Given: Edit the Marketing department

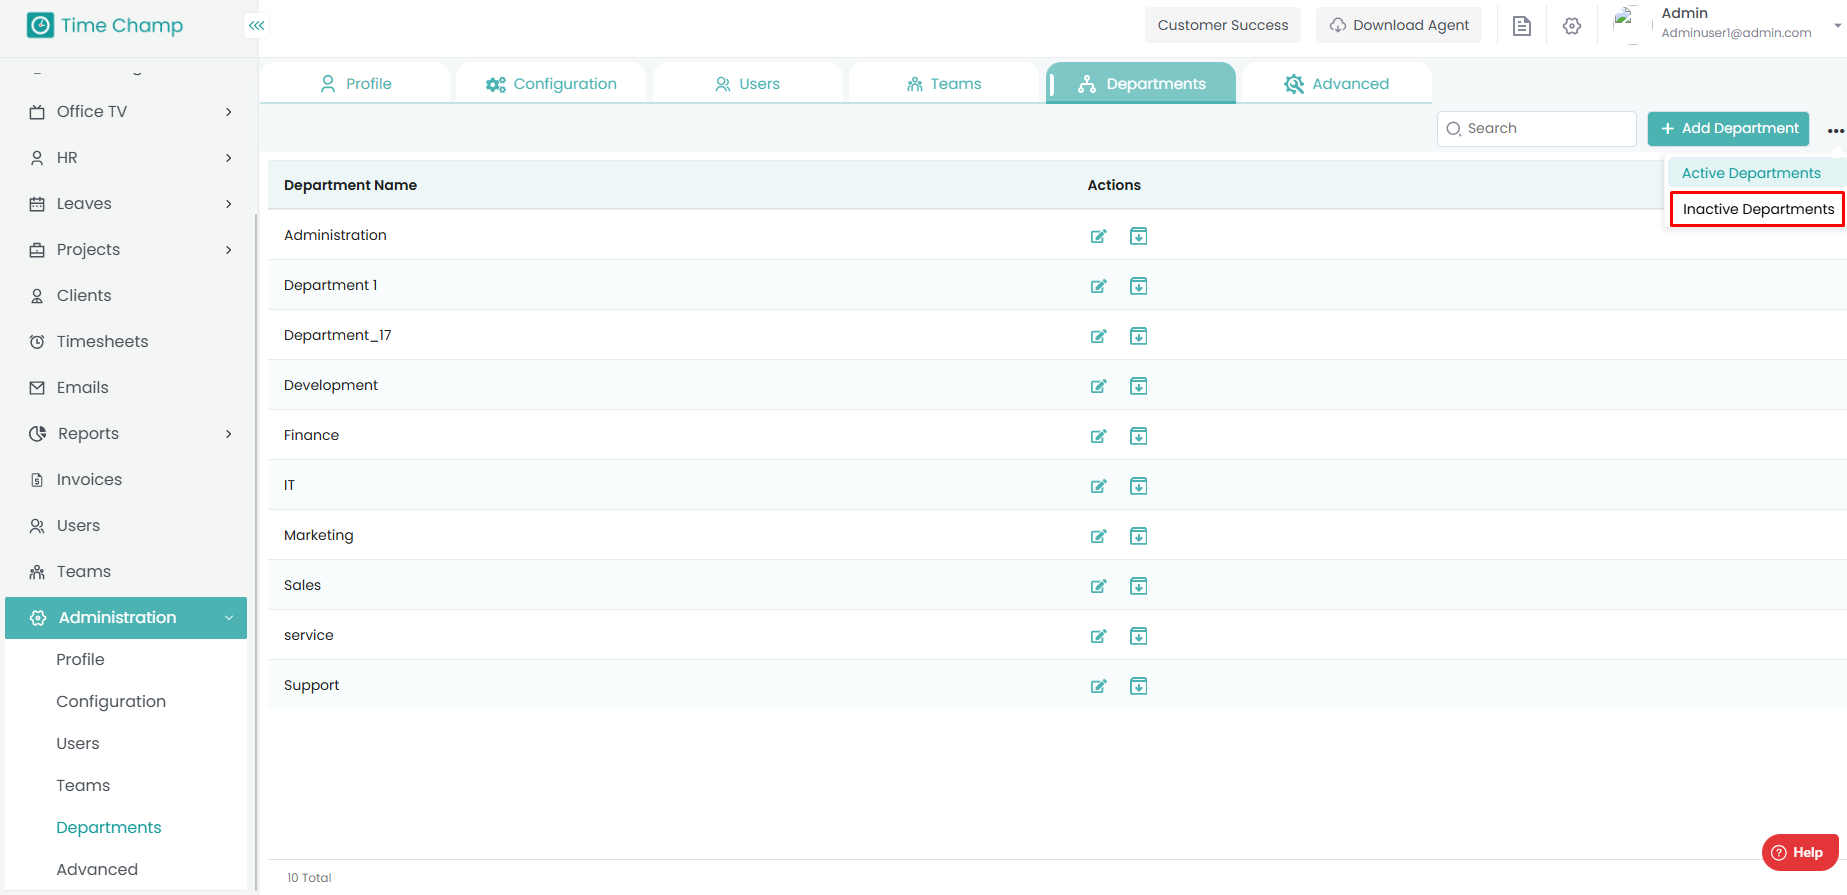Looking at the screenshot, I should (1098, 536).
